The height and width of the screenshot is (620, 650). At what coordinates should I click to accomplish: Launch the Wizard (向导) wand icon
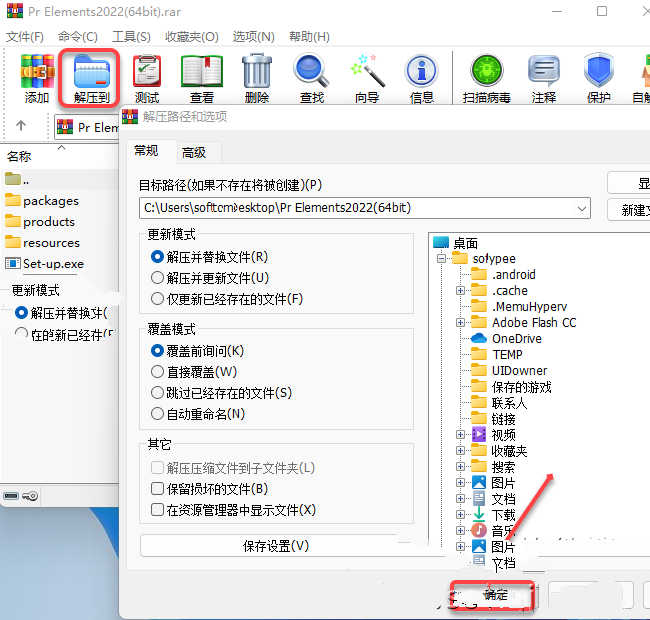tap(367, 78)
